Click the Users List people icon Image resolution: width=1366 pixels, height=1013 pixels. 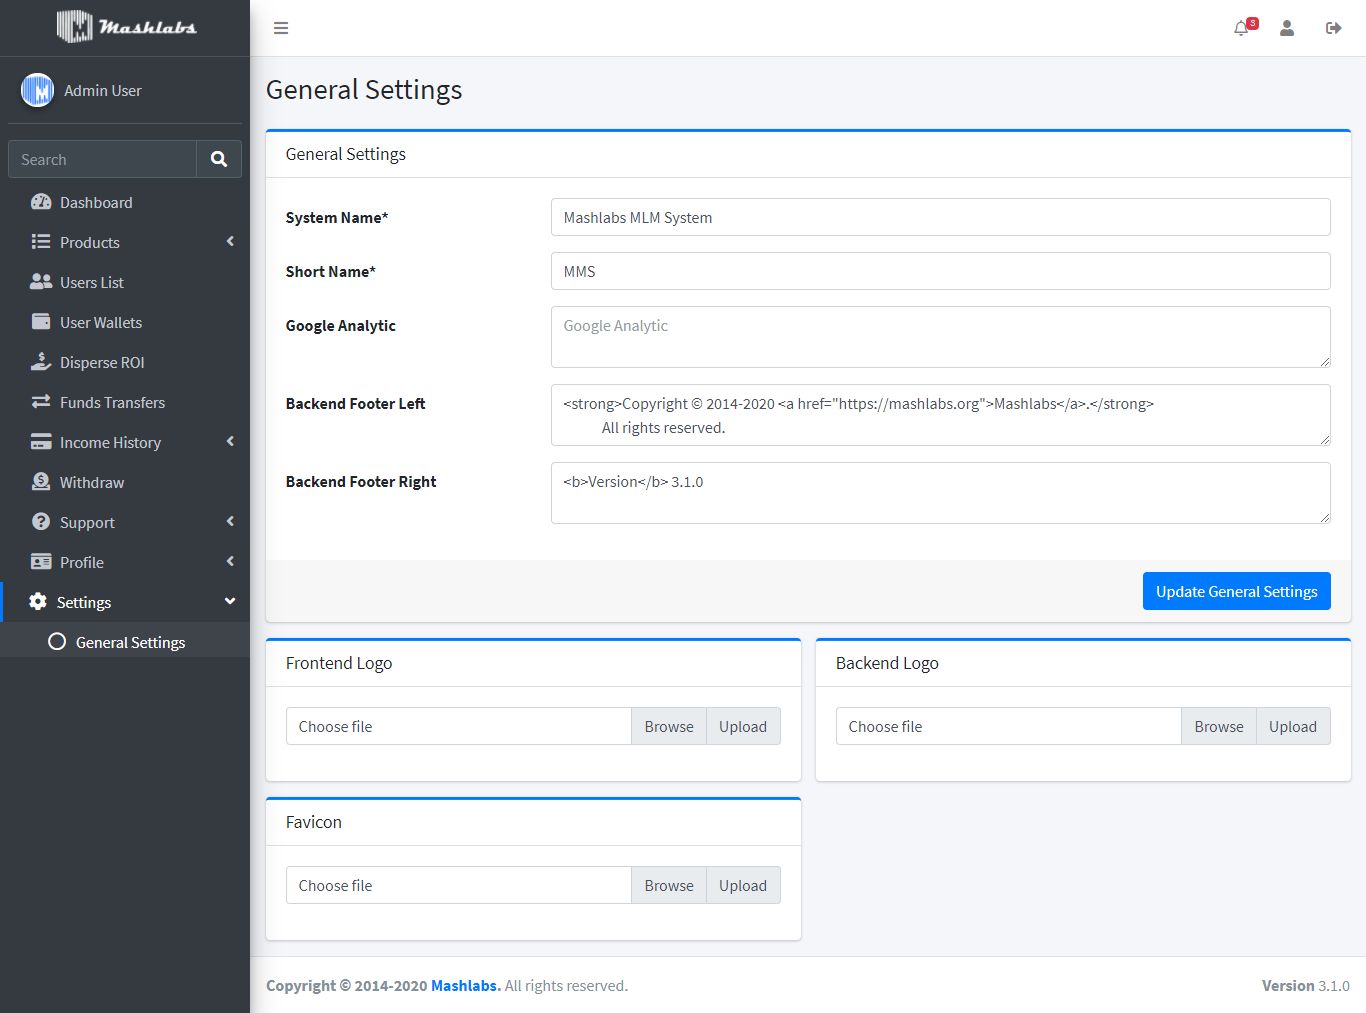click(41, 282)
